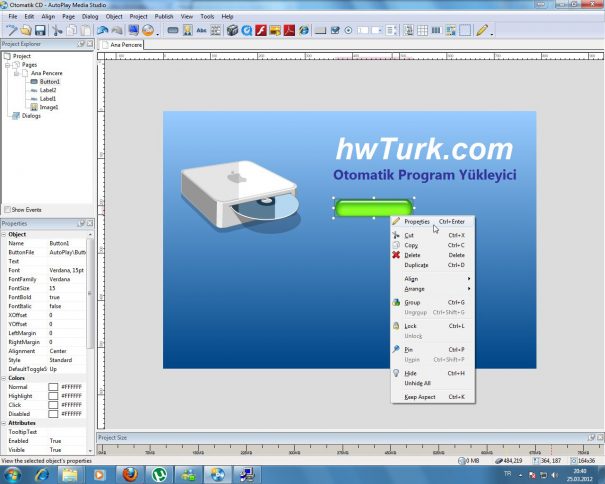
Task: Choose Keep Aspect in the context menu
Action: [433, 397]
